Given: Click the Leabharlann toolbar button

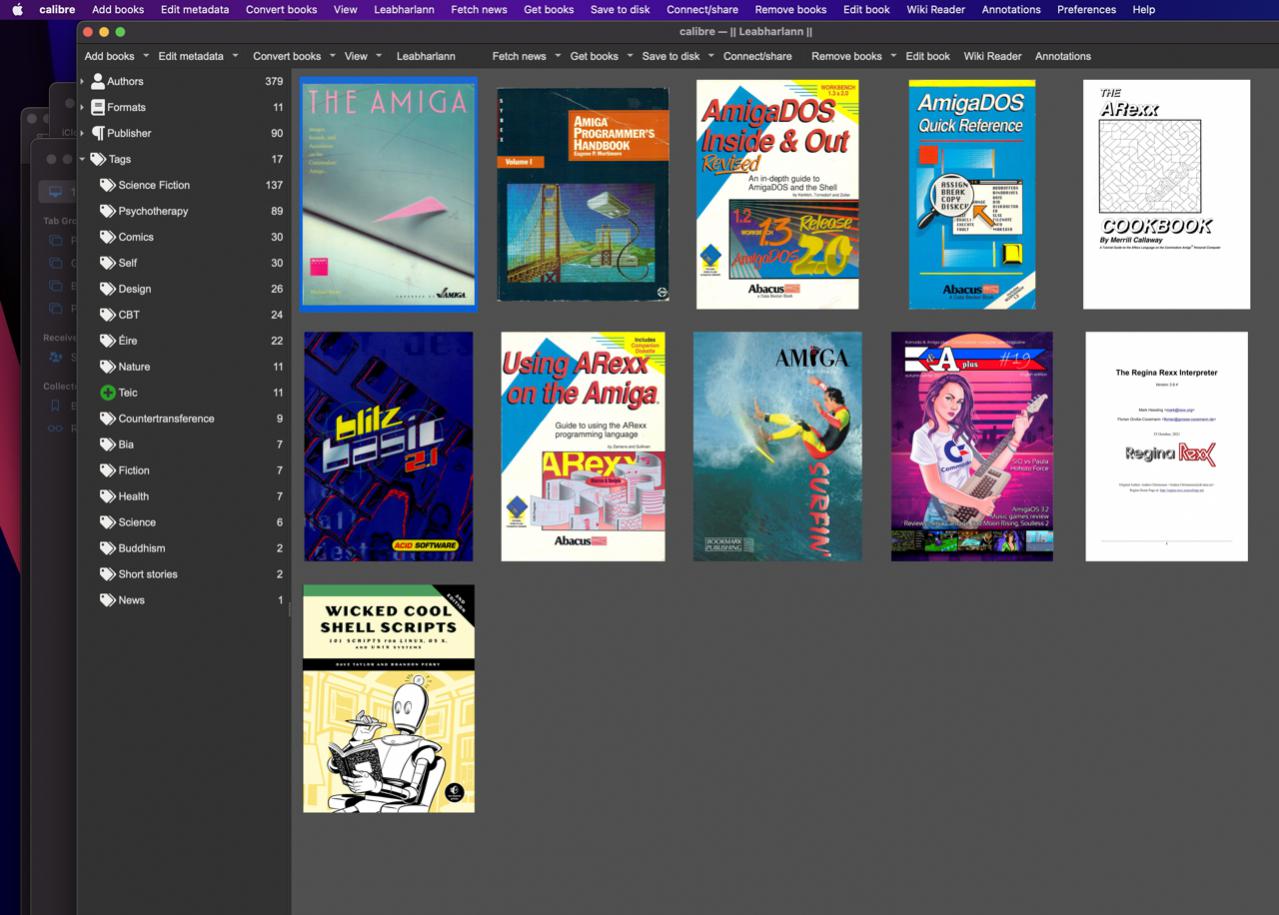Looking at the screenshot, I should tap(426, 56).
